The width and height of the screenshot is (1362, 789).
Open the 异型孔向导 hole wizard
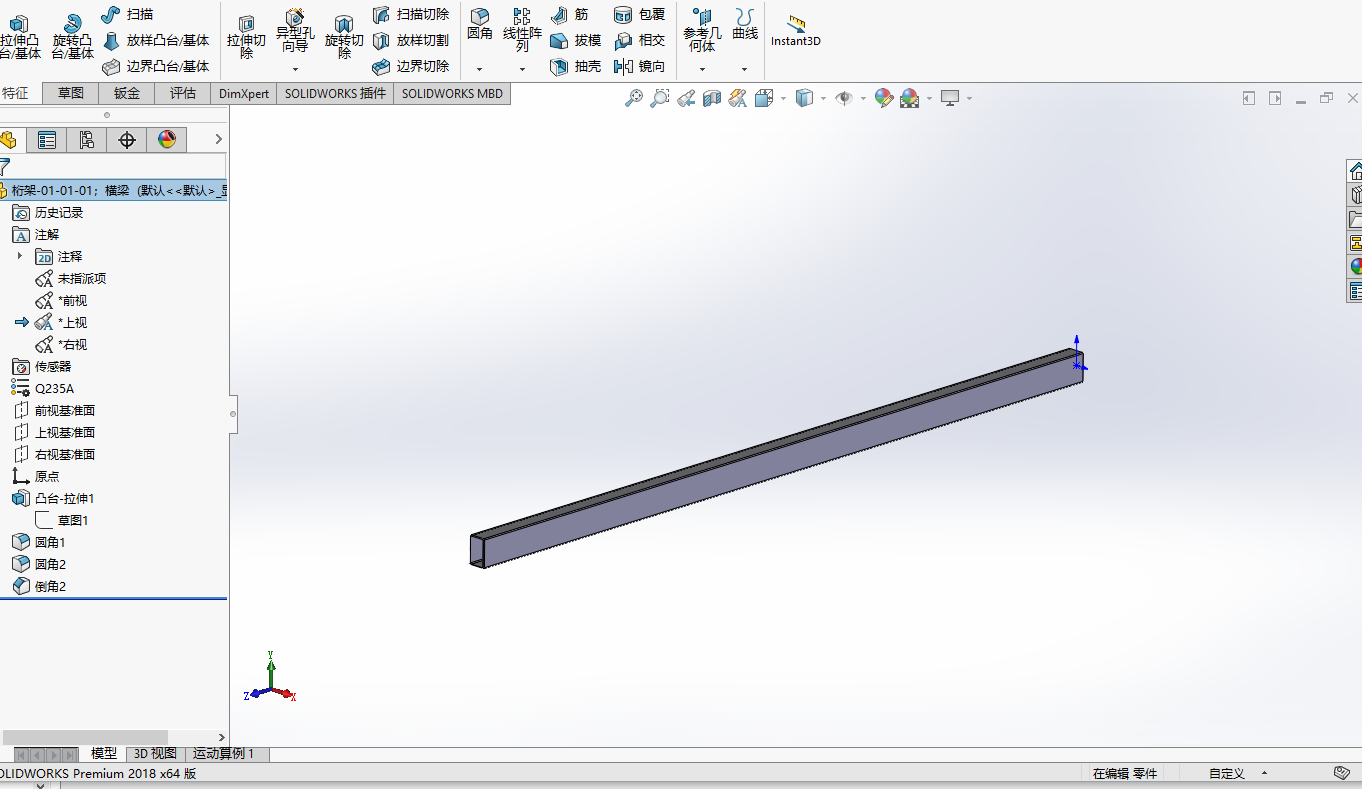295,31
